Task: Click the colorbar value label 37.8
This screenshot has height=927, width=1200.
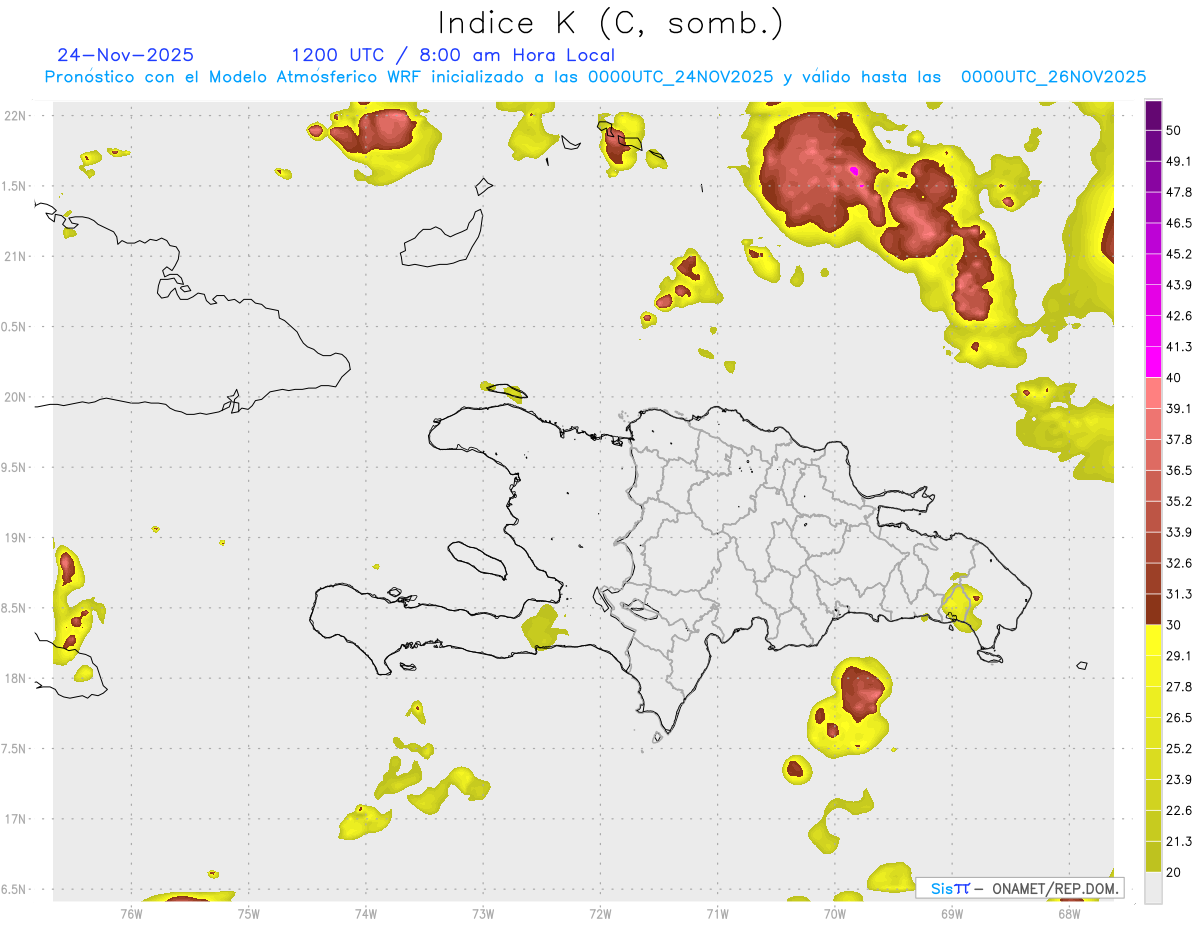Action: 1179,439
